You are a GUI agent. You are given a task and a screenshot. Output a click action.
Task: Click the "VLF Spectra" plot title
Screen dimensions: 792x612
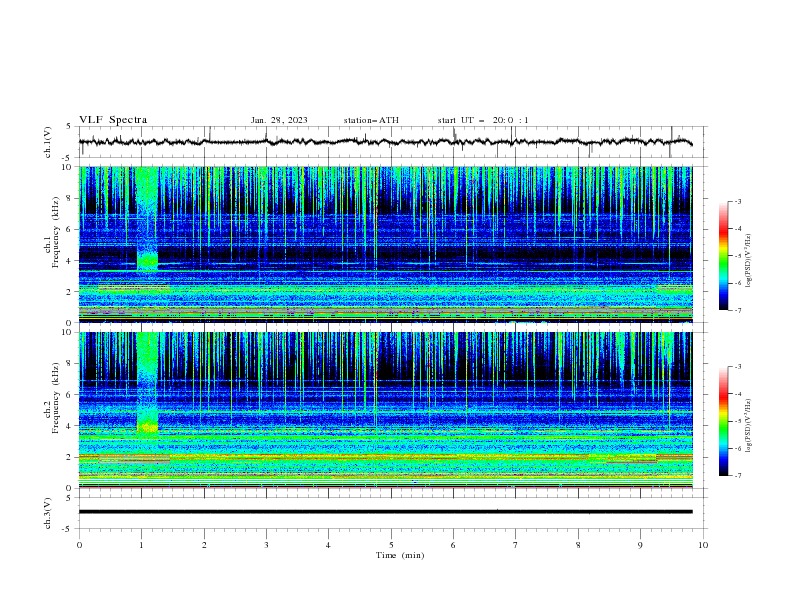pyautogui.click(x=113, y=120)
